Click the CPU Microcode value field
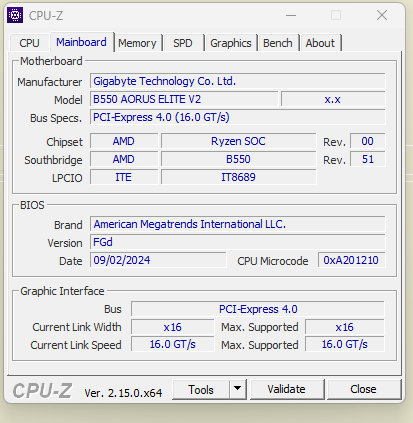 pyautogui.click(x=352, y=260)
